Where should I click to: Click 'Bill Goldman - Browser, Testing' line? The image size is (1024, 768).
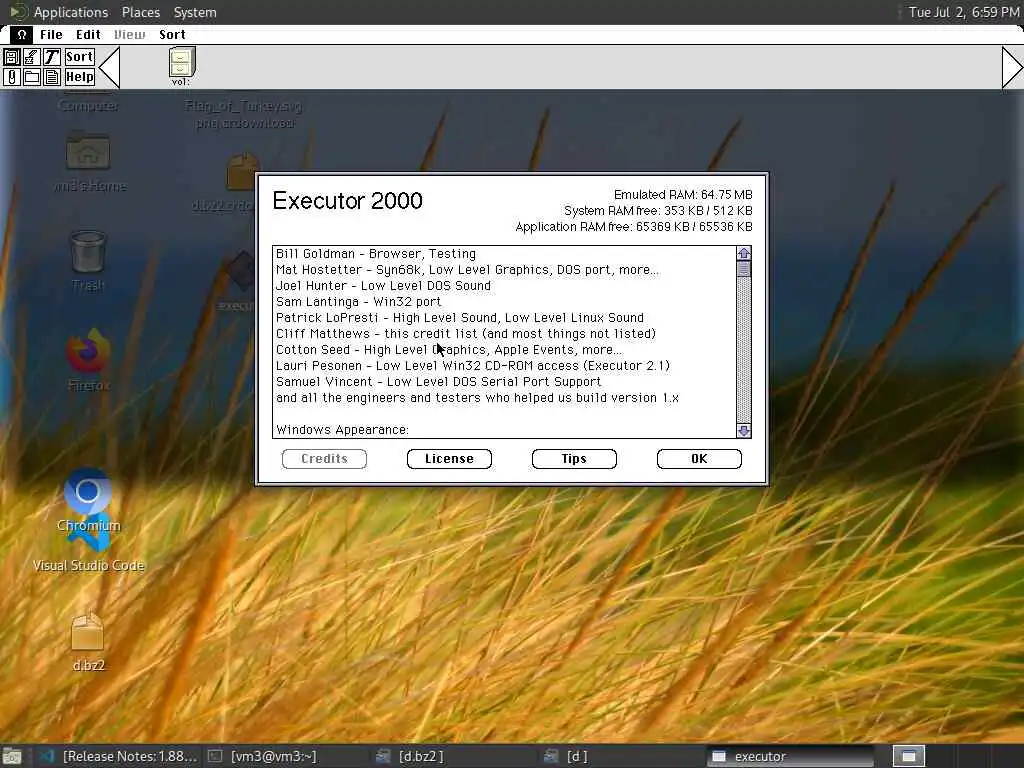pyautogui.click(x=376, y=253)
